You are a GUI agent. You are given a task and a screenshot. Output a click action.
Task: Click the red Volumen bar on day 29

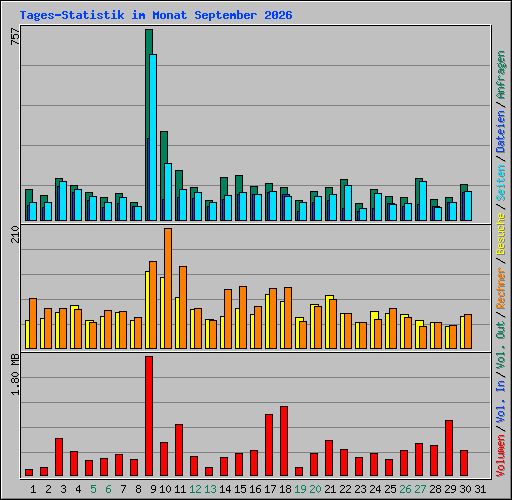tap(449, 448)
